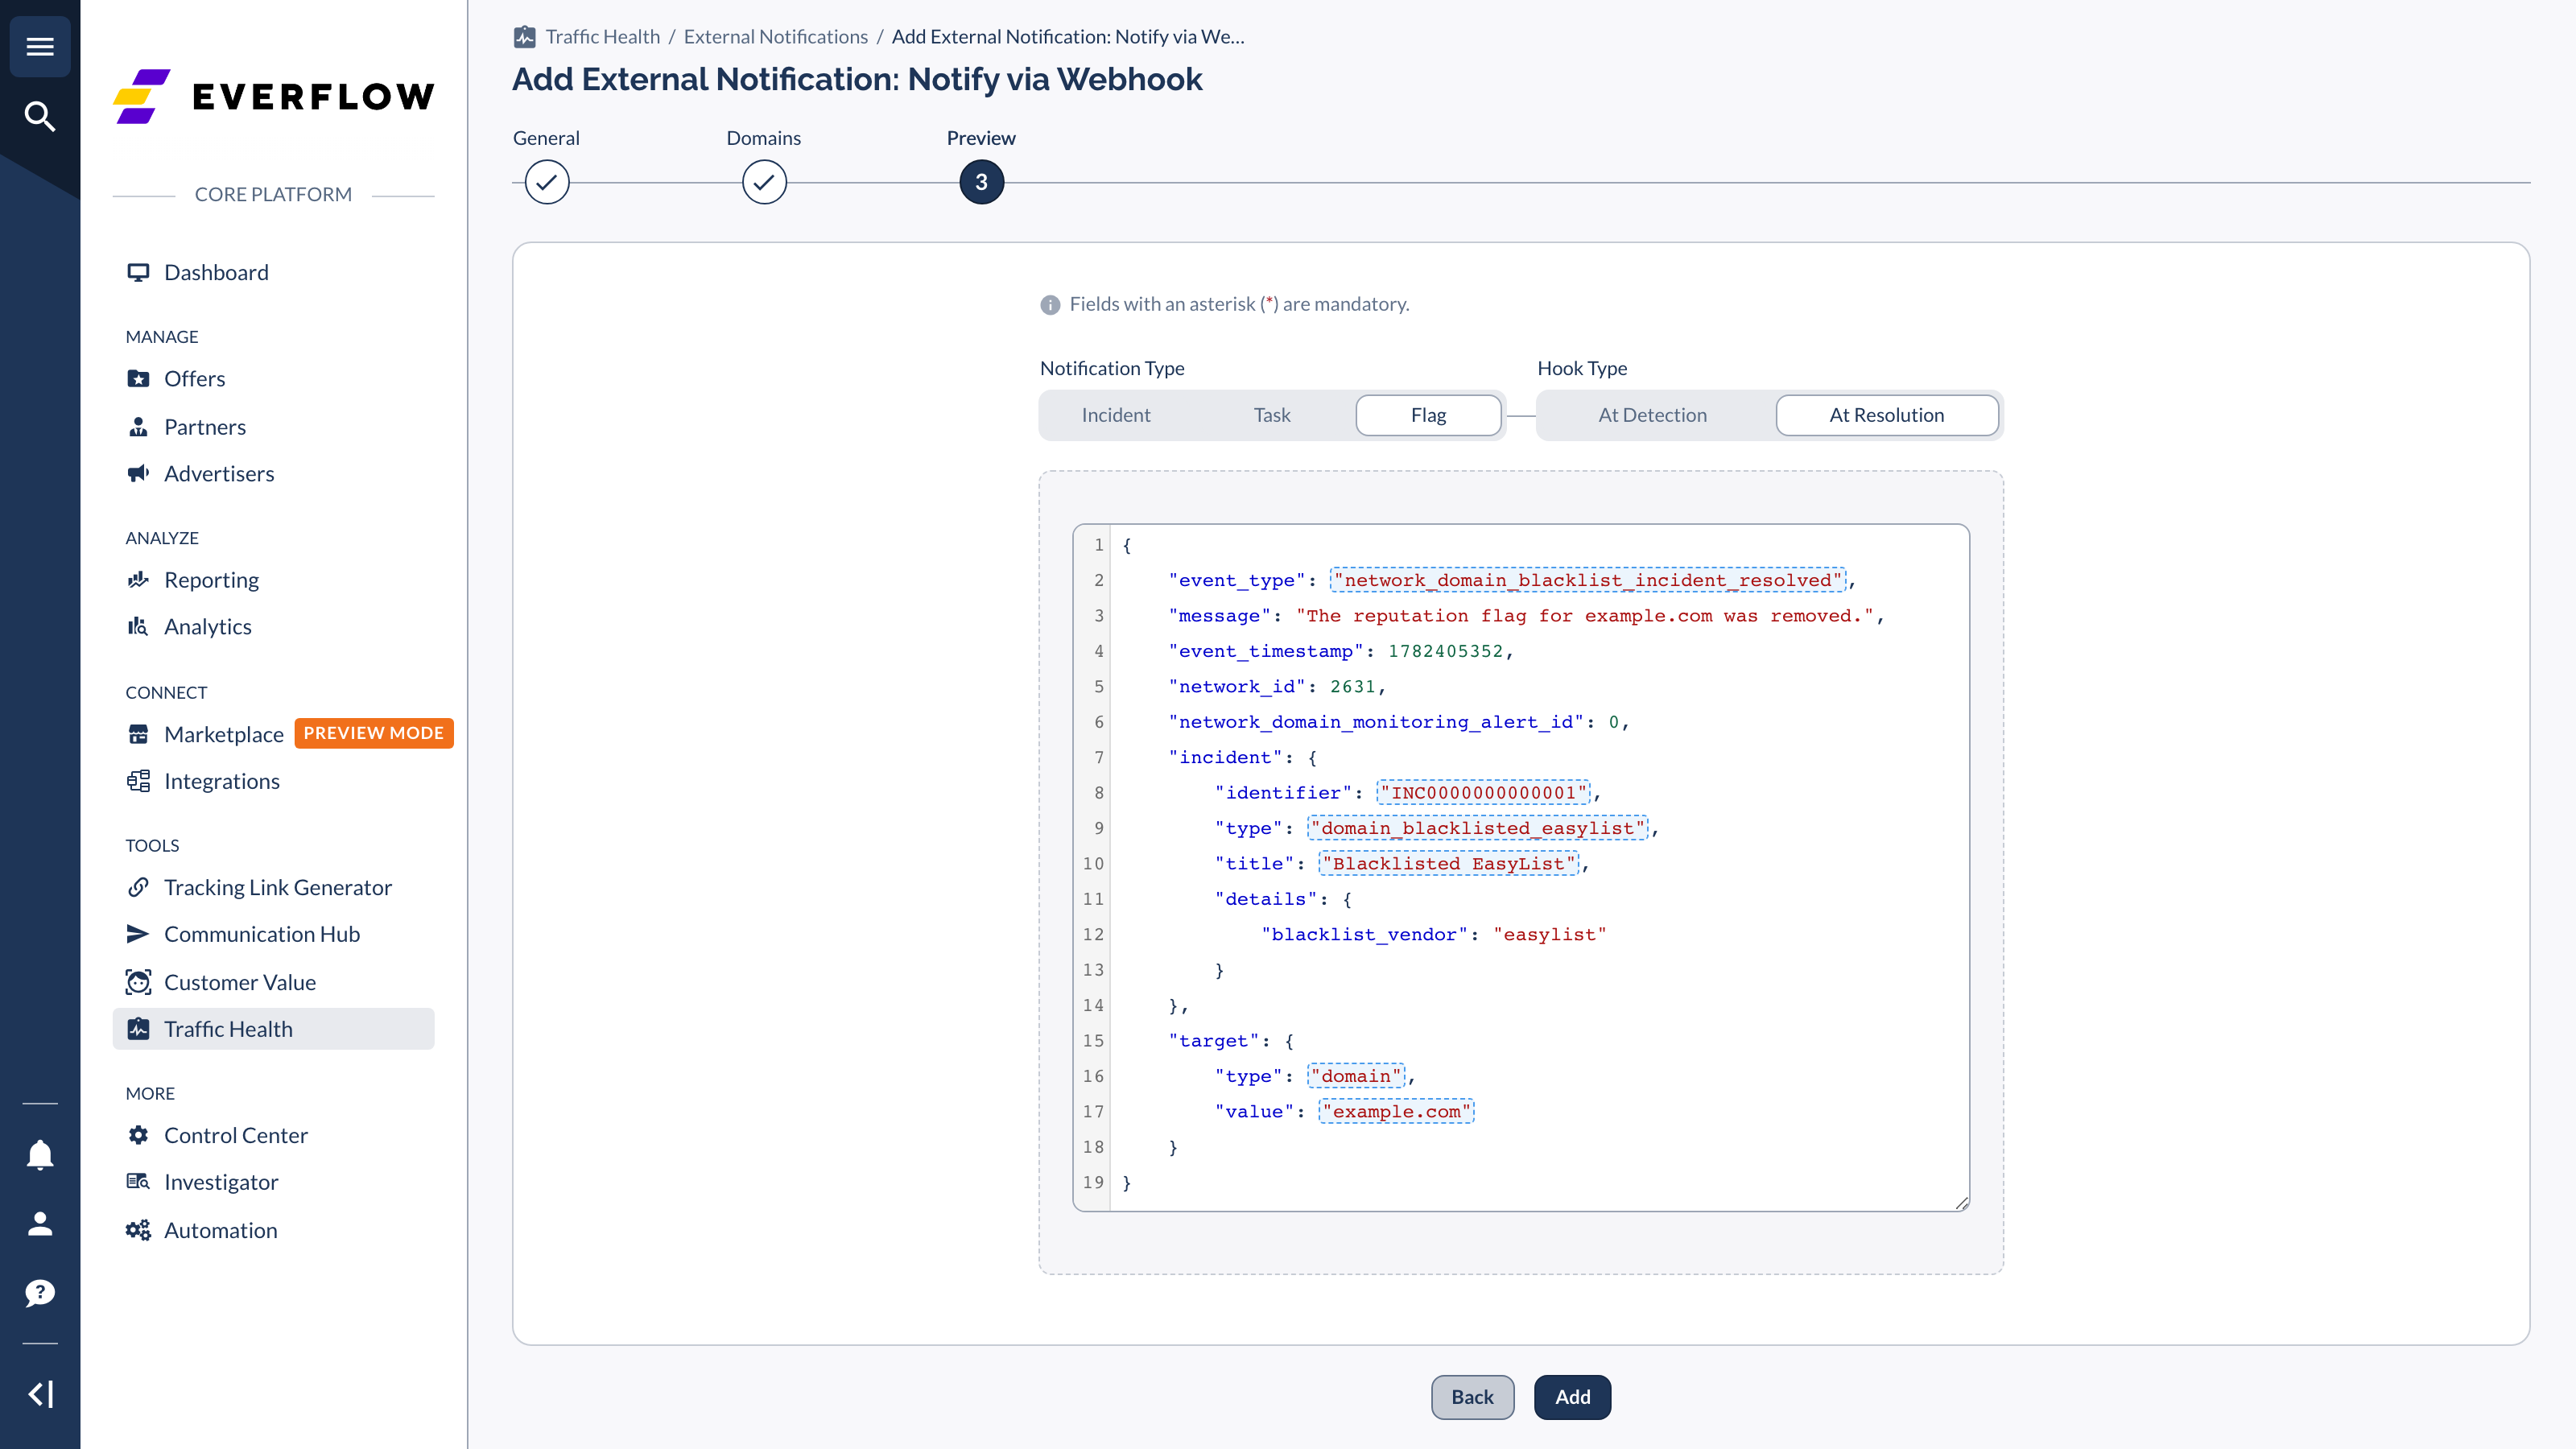Click the "INC0000000000001" identifier value

point(1483,793)
